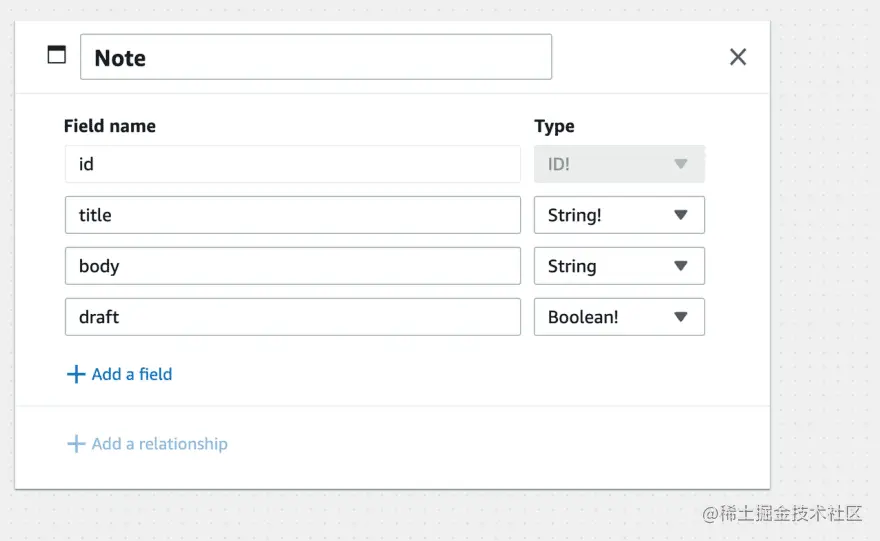Image resolution: width=880 pixels, height=541 pixels.
Task: Close the Note model card
Action: (x=738, y=57)
